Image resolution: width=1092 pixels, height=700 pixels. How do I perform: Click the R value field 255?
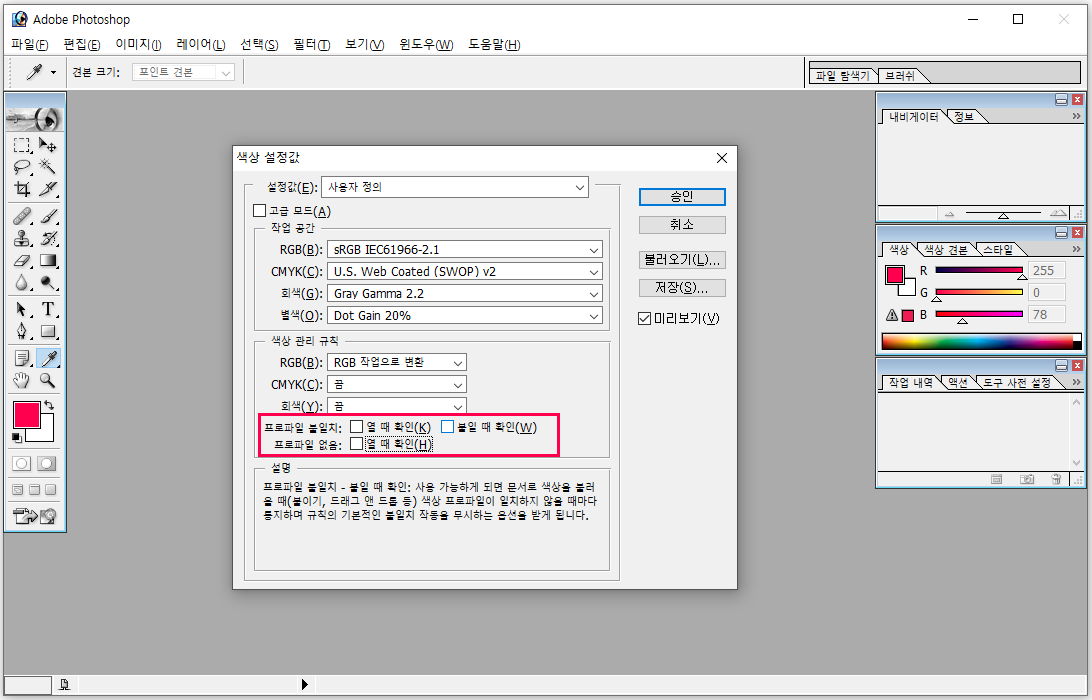[1047, 270]
